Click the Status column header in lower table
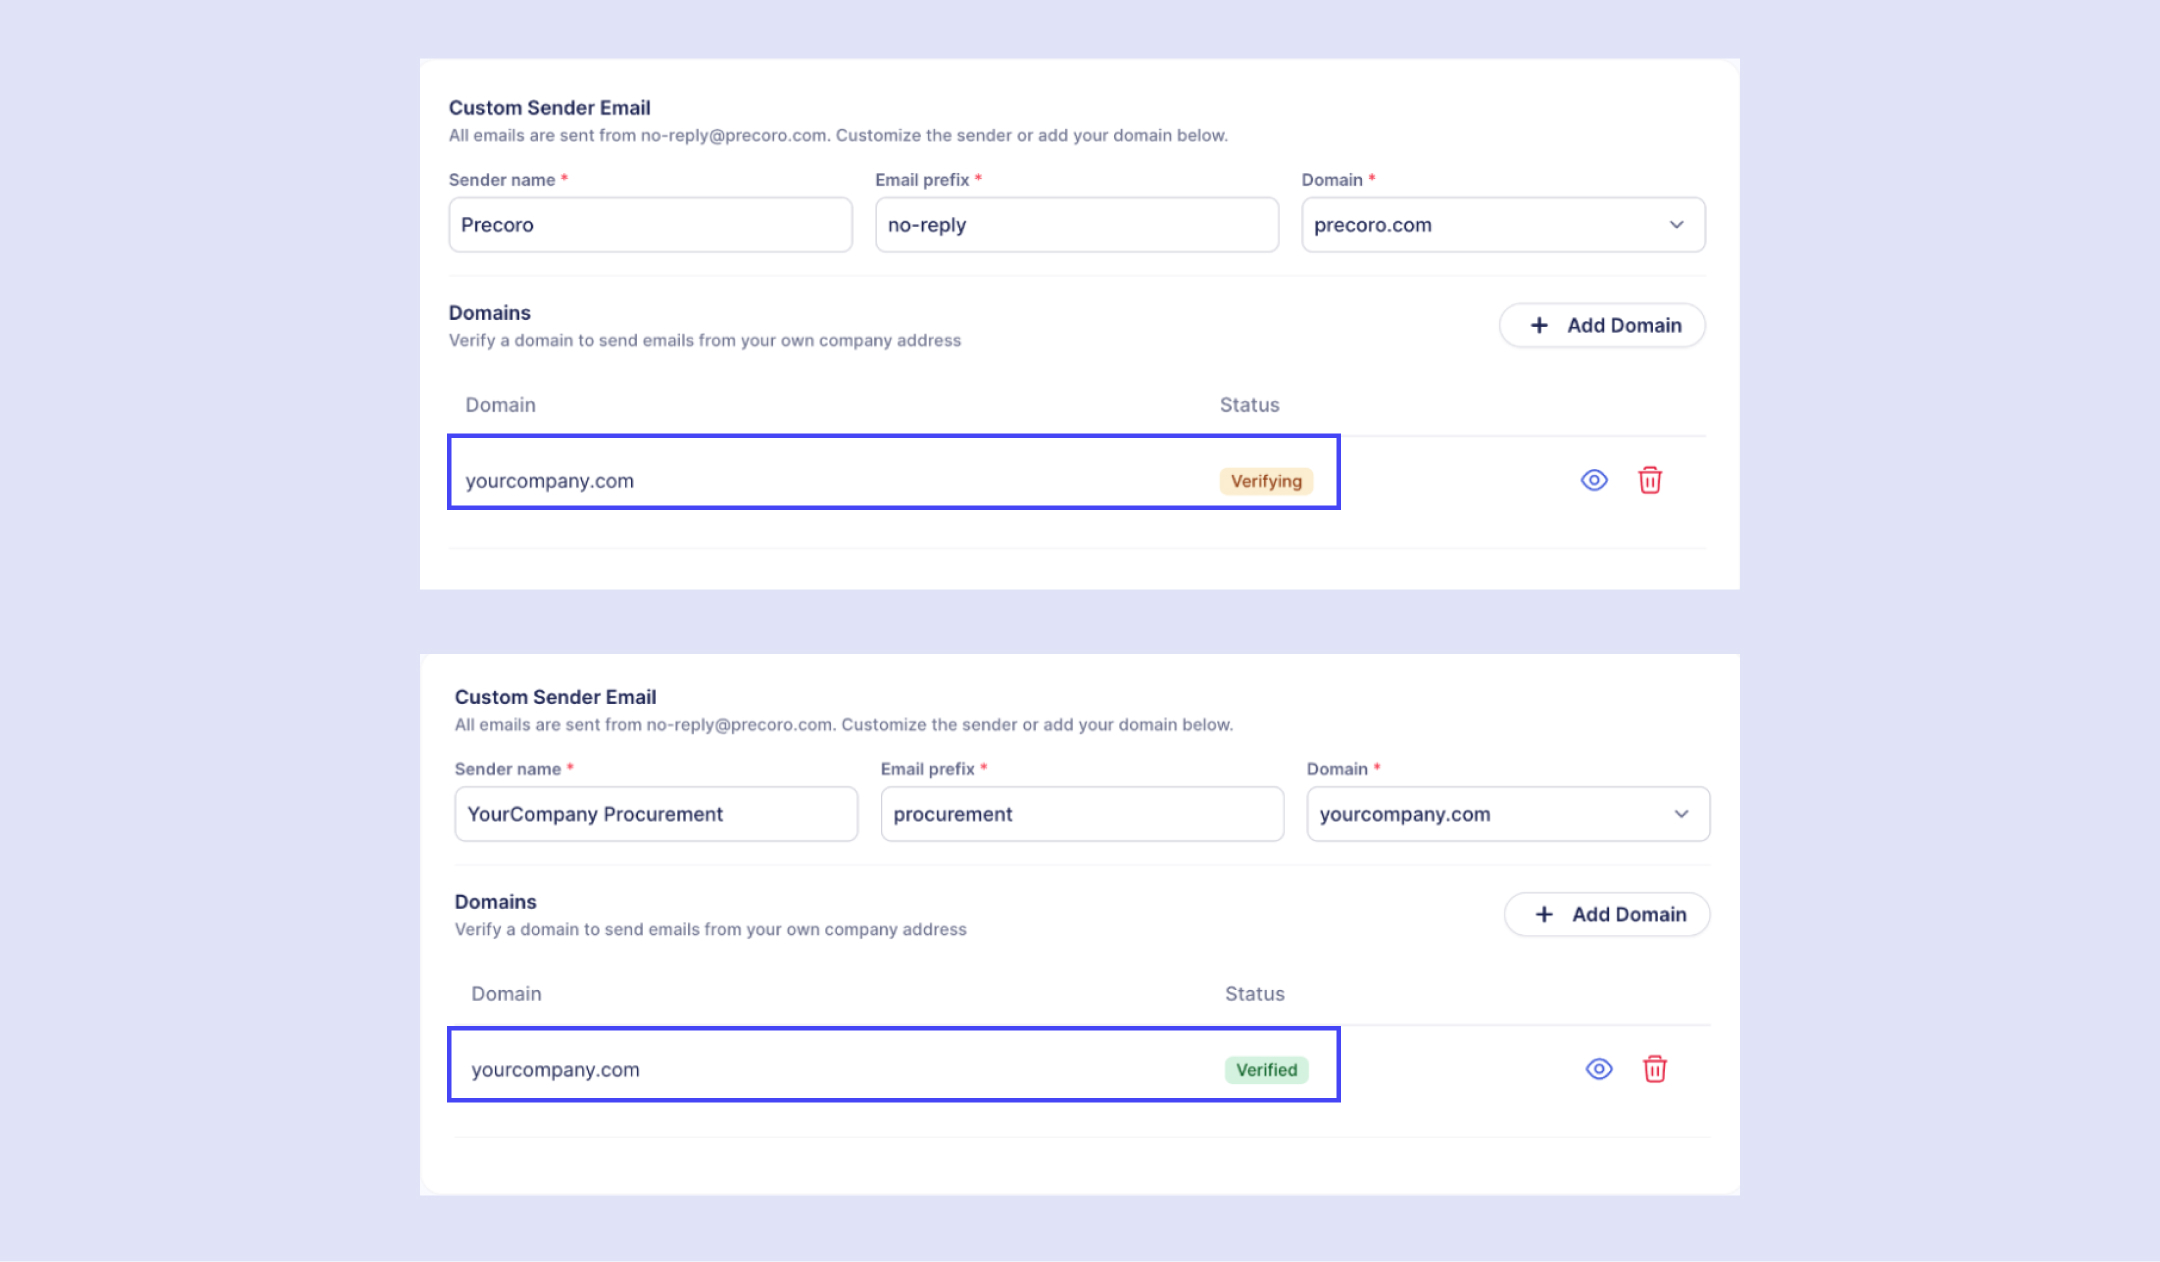This screenshot has width=2160, height=1262. (x=1255, y=994)
